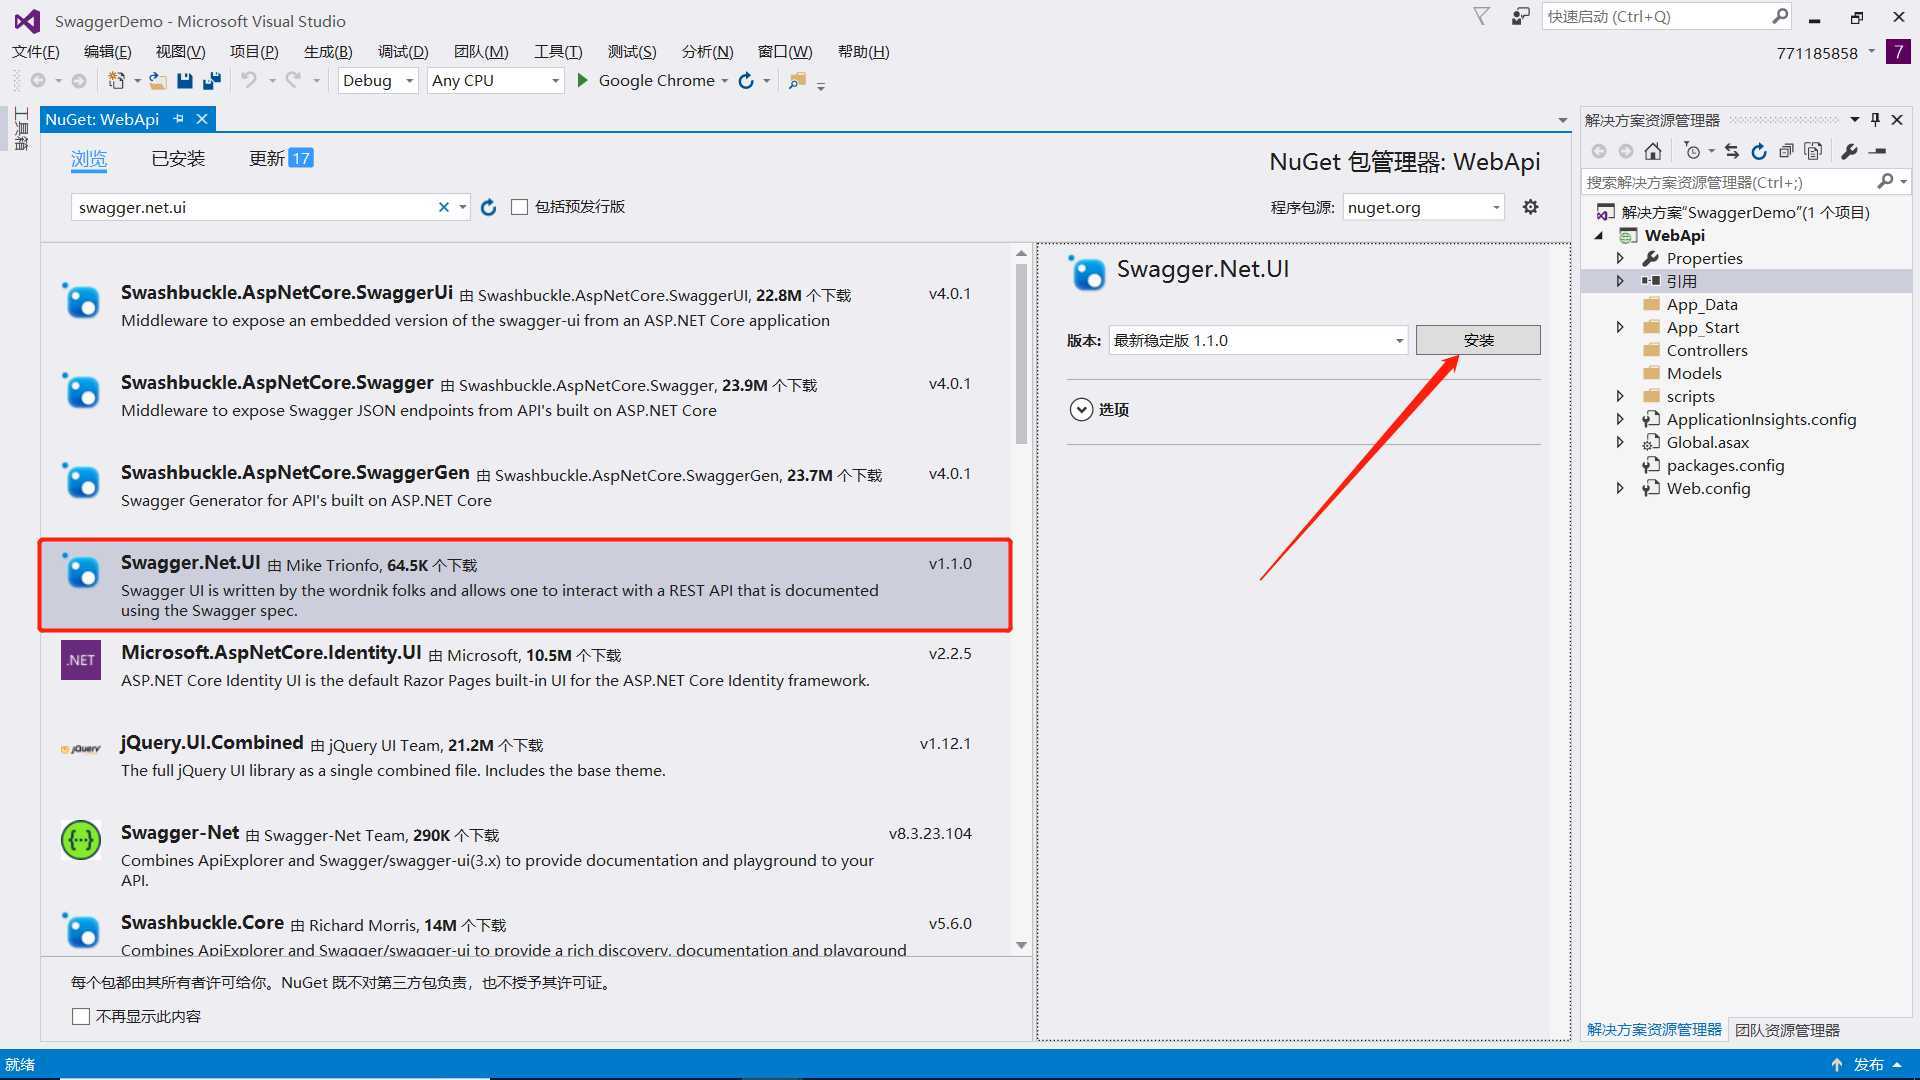Open the 版本 最新稳定版 1.1.0 dropdown
1920x1080 pixels.
[1258, 340]
